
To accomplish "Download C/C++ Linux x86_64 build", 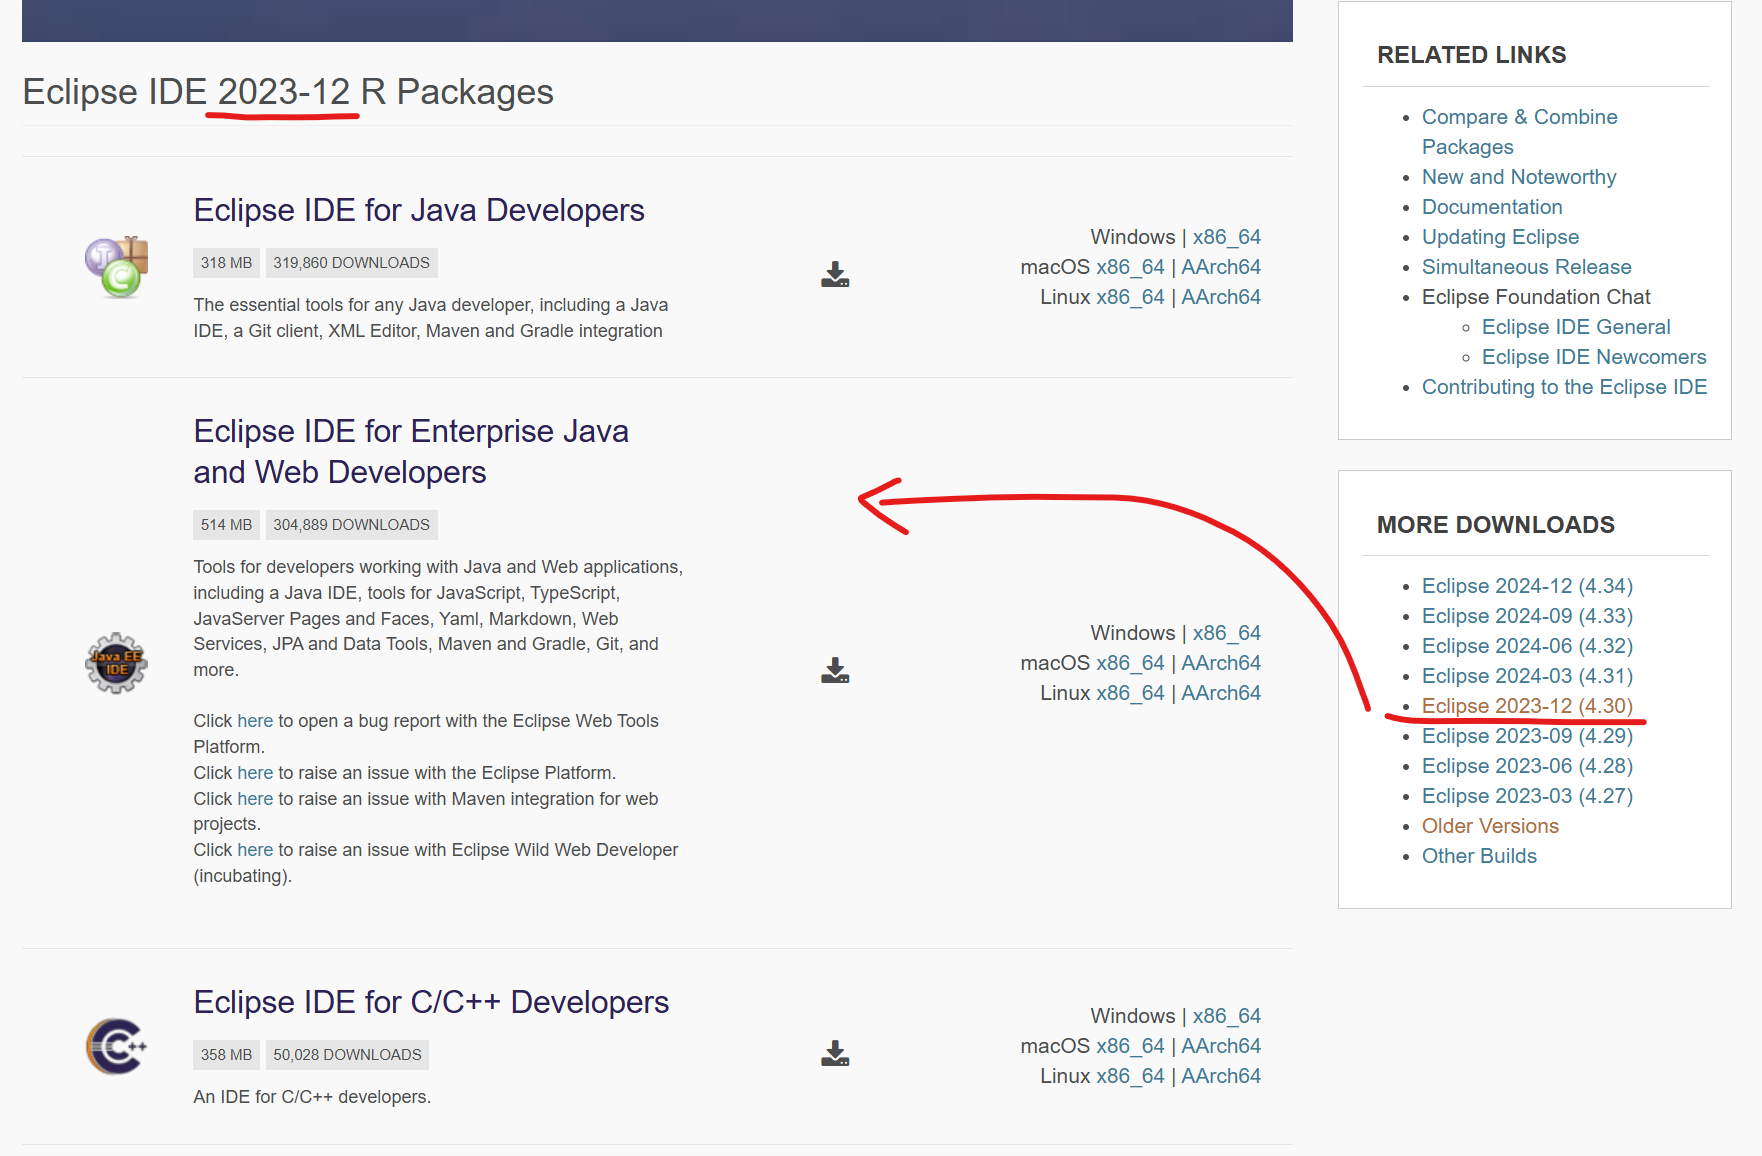I will click(1130, 1076).
